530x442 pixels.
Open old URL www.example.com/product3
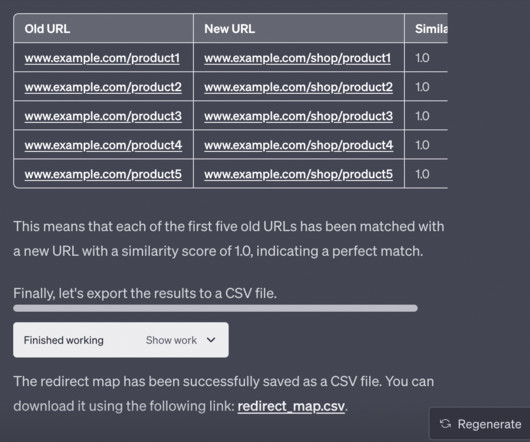tap(103, 116)
